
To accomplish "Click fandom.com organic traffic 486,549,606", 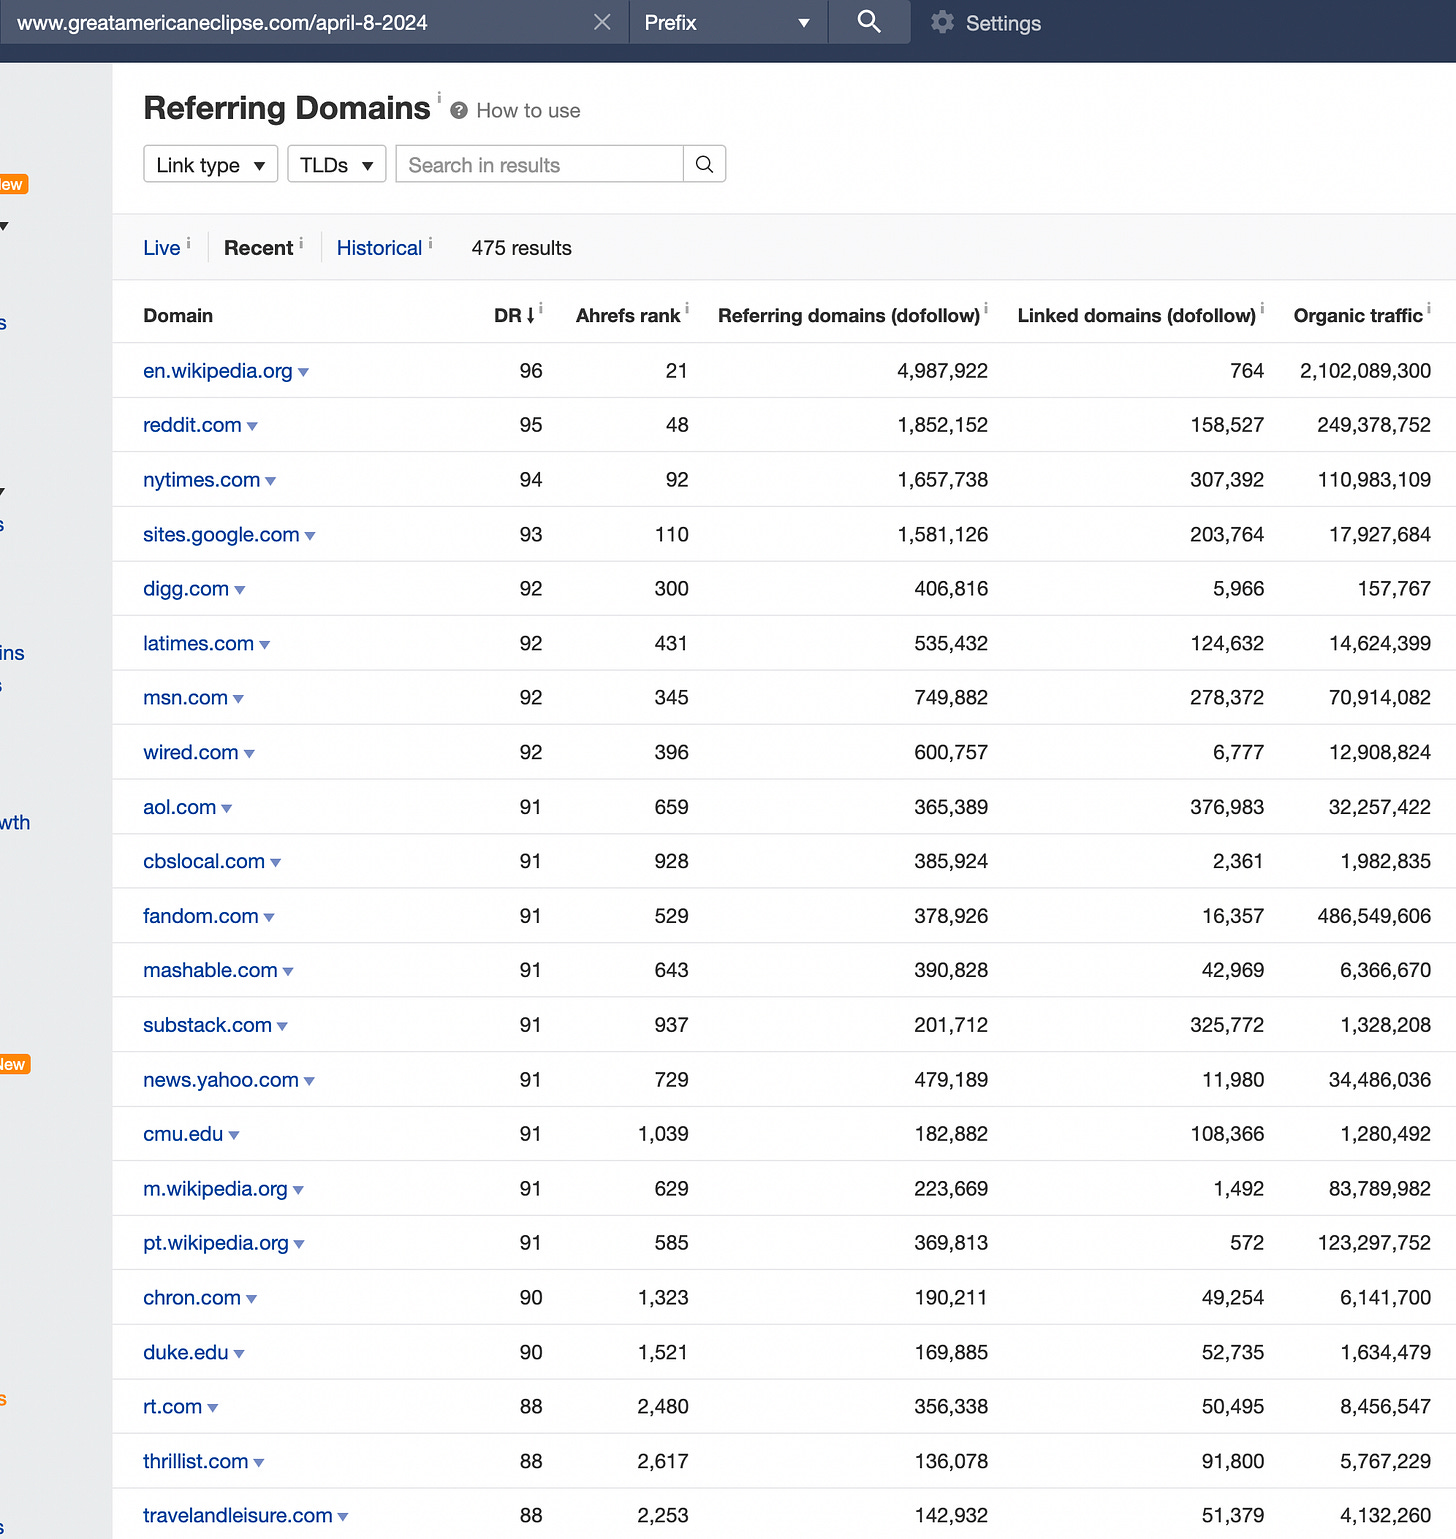I will click(1373, 916).
